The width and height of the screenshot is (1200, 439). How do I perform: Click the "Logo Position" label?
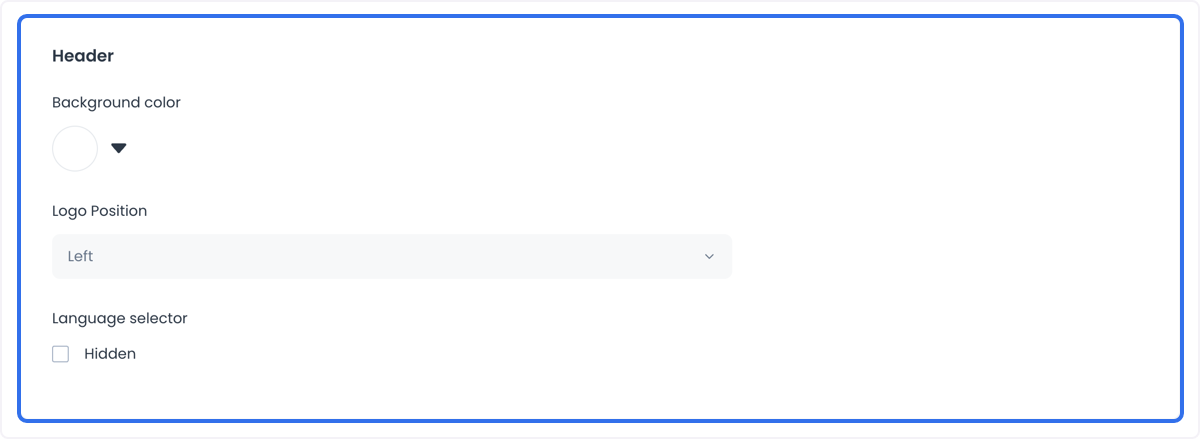[x=99, y=211]
